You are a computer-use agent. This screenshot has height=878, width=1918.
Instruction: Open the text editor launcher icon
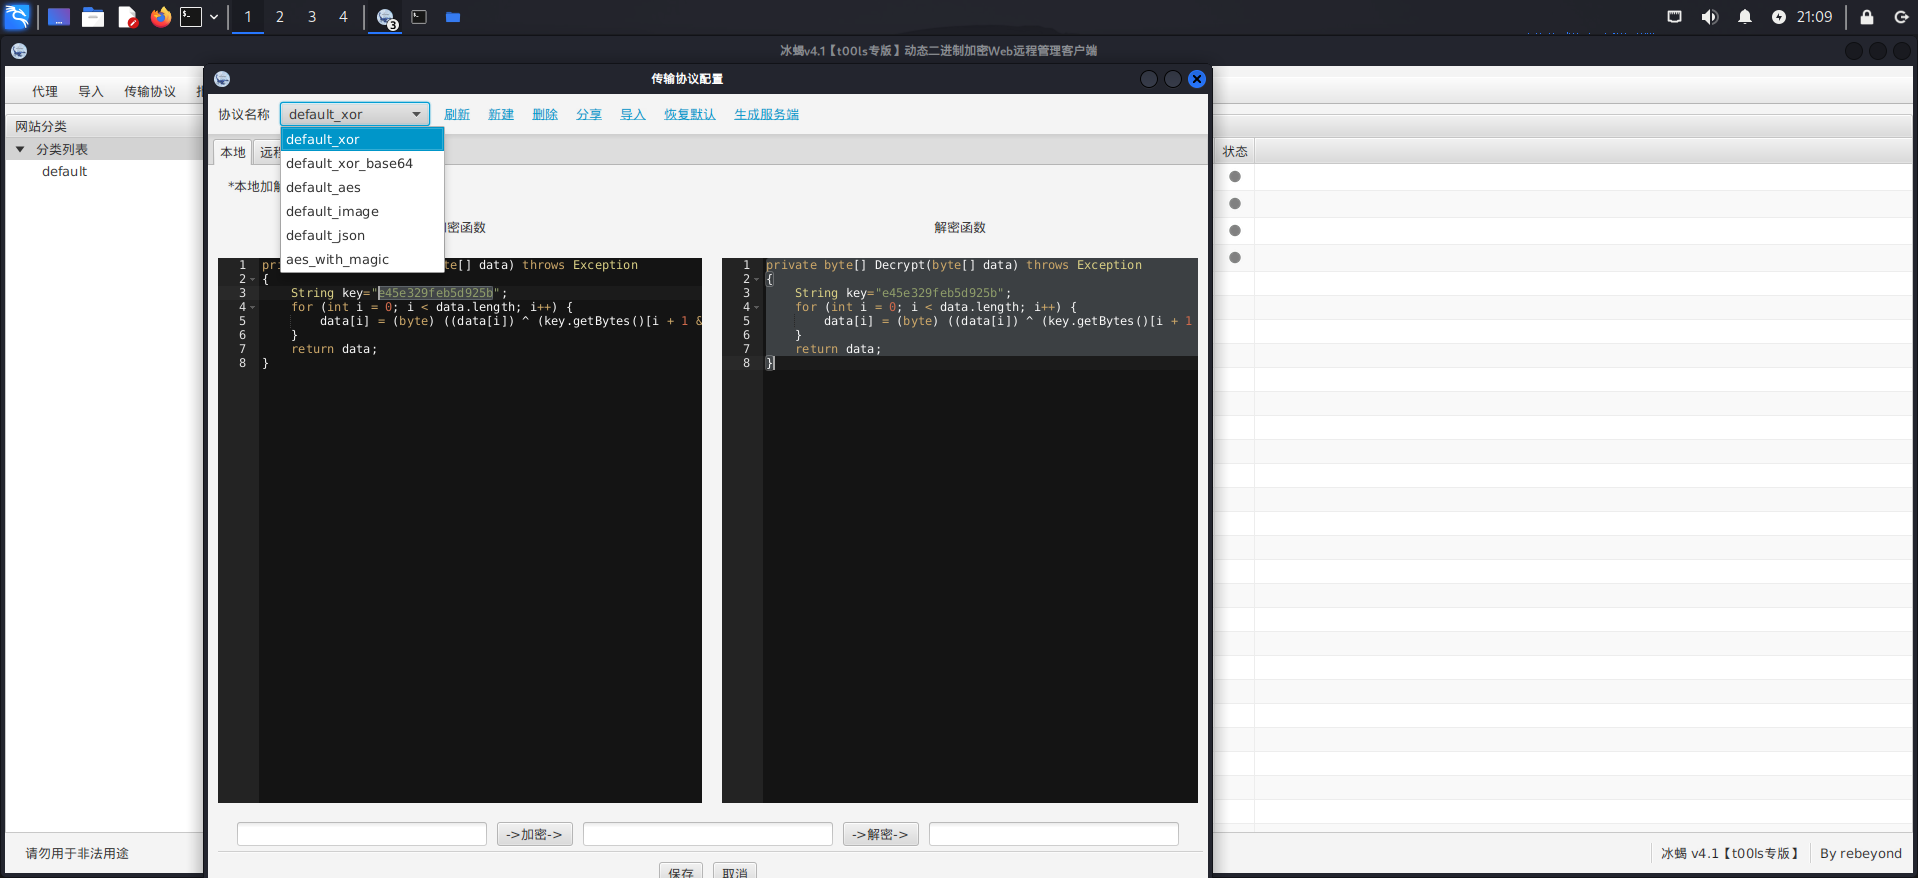pos(127,17)
